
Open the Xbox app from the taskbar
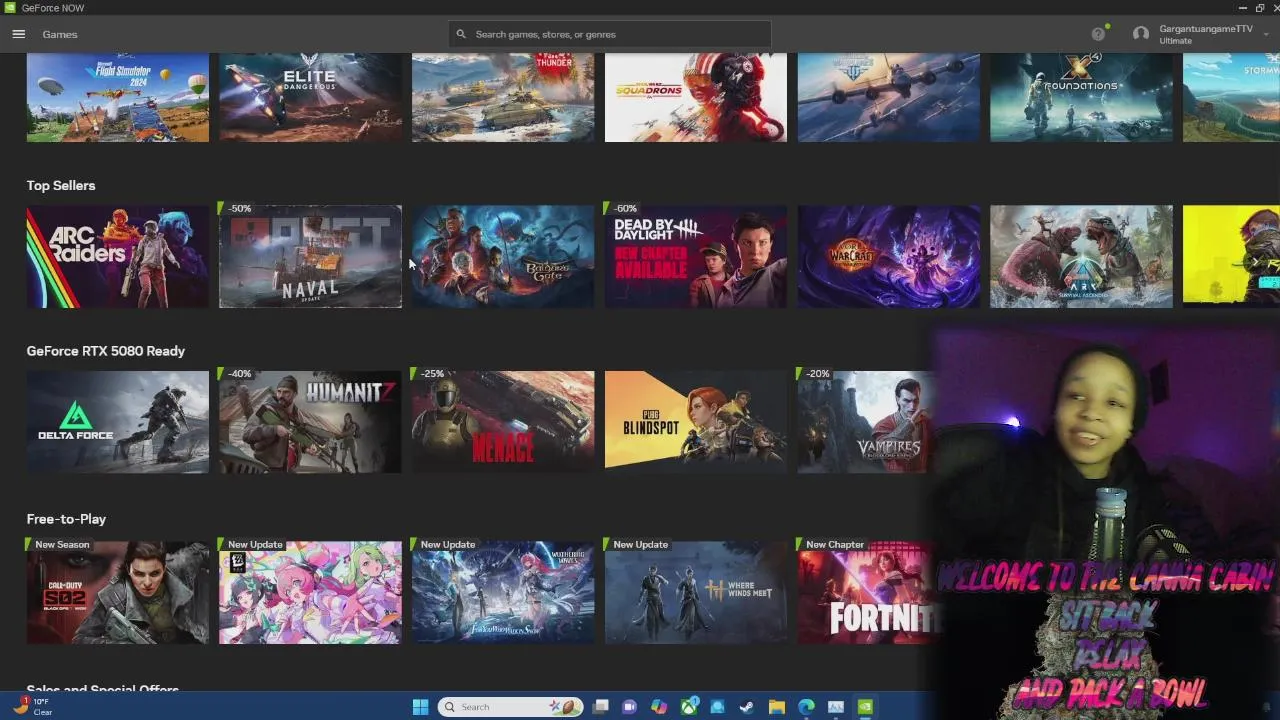pos(689,707)
